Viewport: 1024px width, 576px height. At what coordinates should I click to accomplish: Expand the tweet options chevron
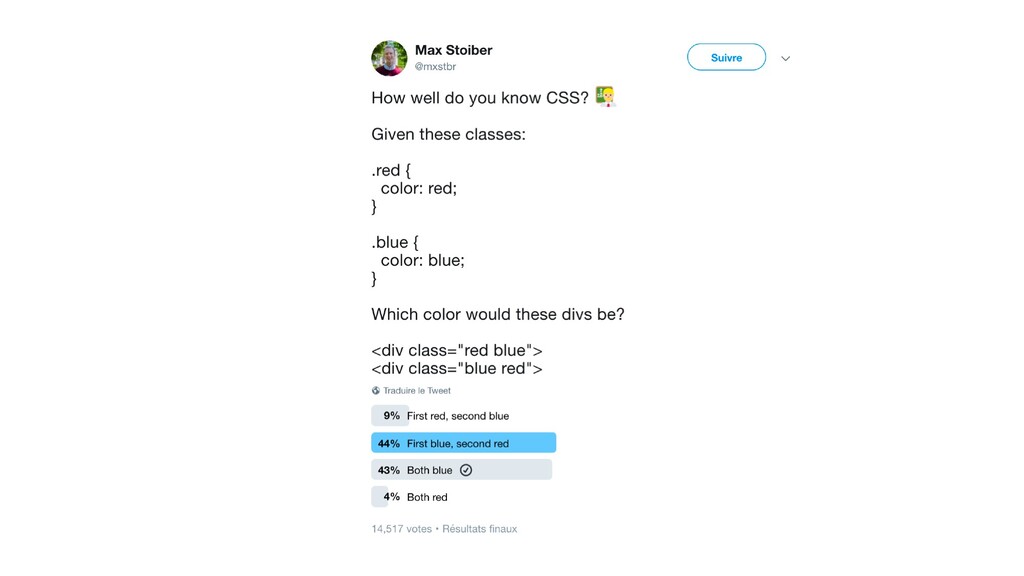(786, 58)
